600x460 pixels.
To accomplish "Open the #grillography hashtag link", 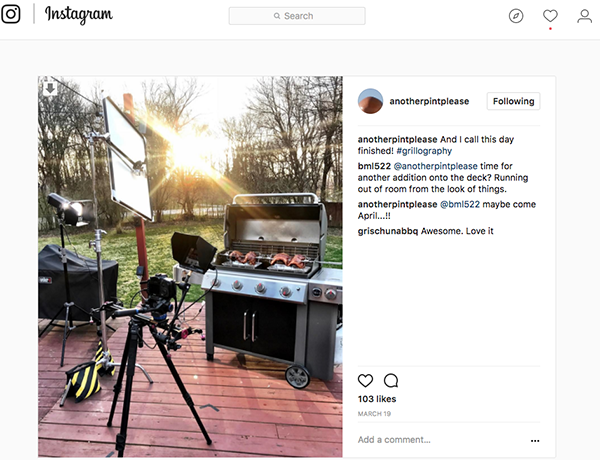I will tap(424, 151).
